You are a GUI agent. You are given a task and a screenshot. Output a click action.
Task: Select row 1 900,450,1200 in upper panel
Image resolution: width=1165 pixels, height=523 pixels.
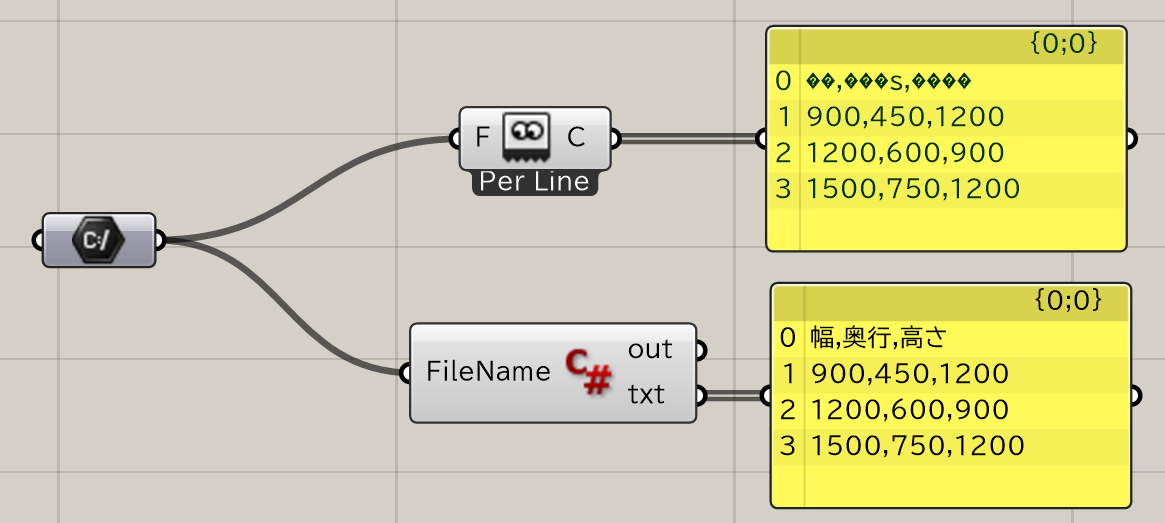tap(947, 117)
